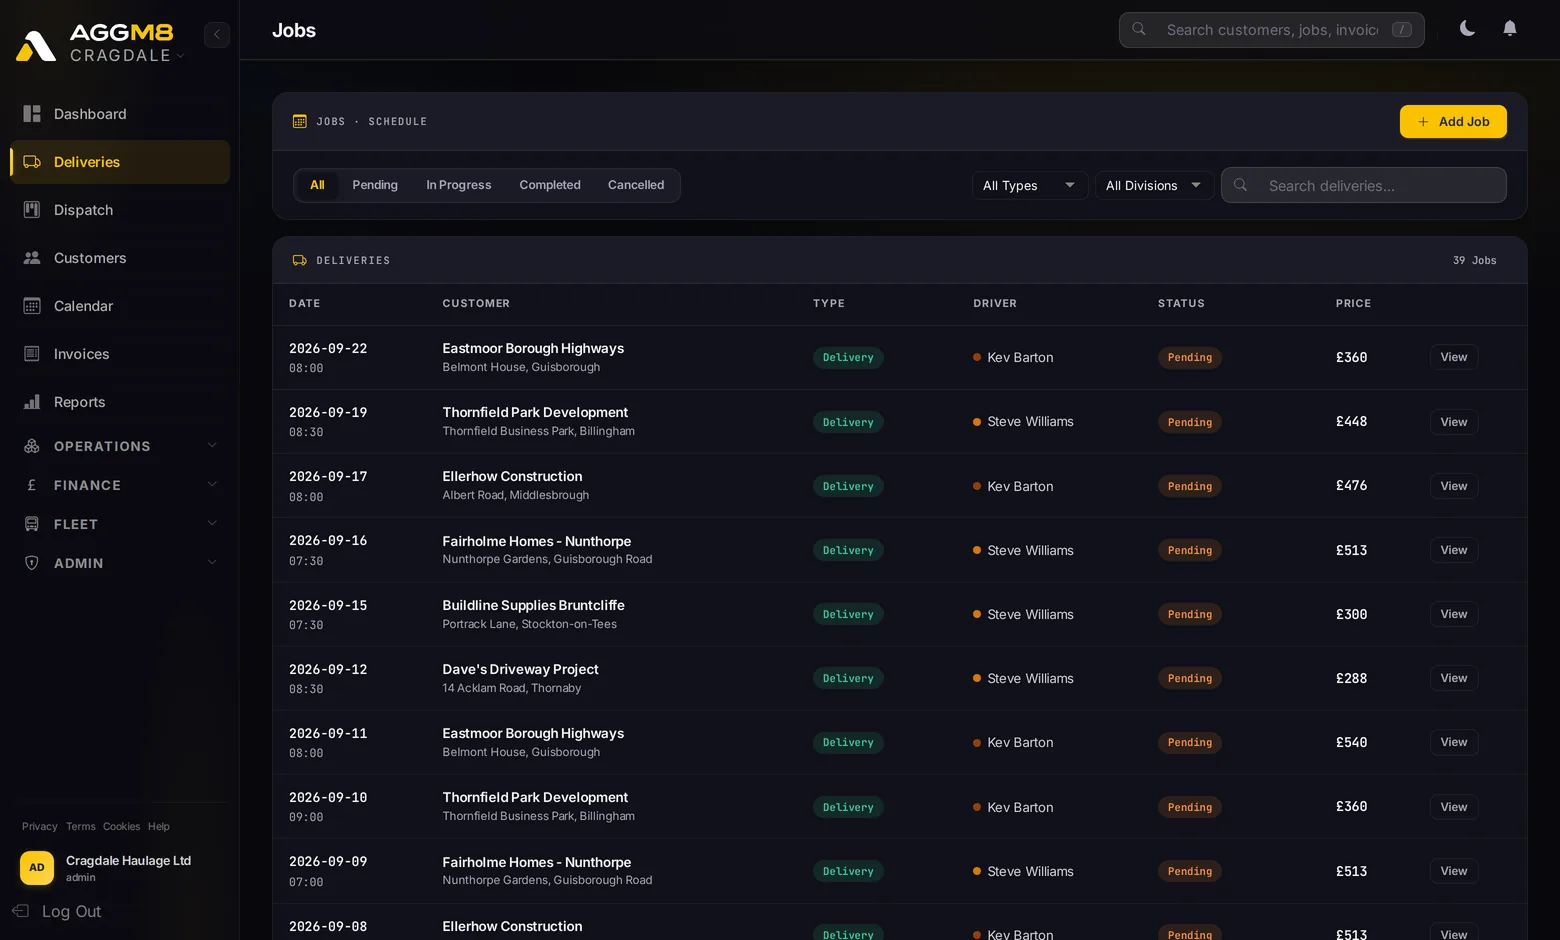Open the All Types dropdown
This screenshot has width=1560, height=940.
pos(1030,185)
